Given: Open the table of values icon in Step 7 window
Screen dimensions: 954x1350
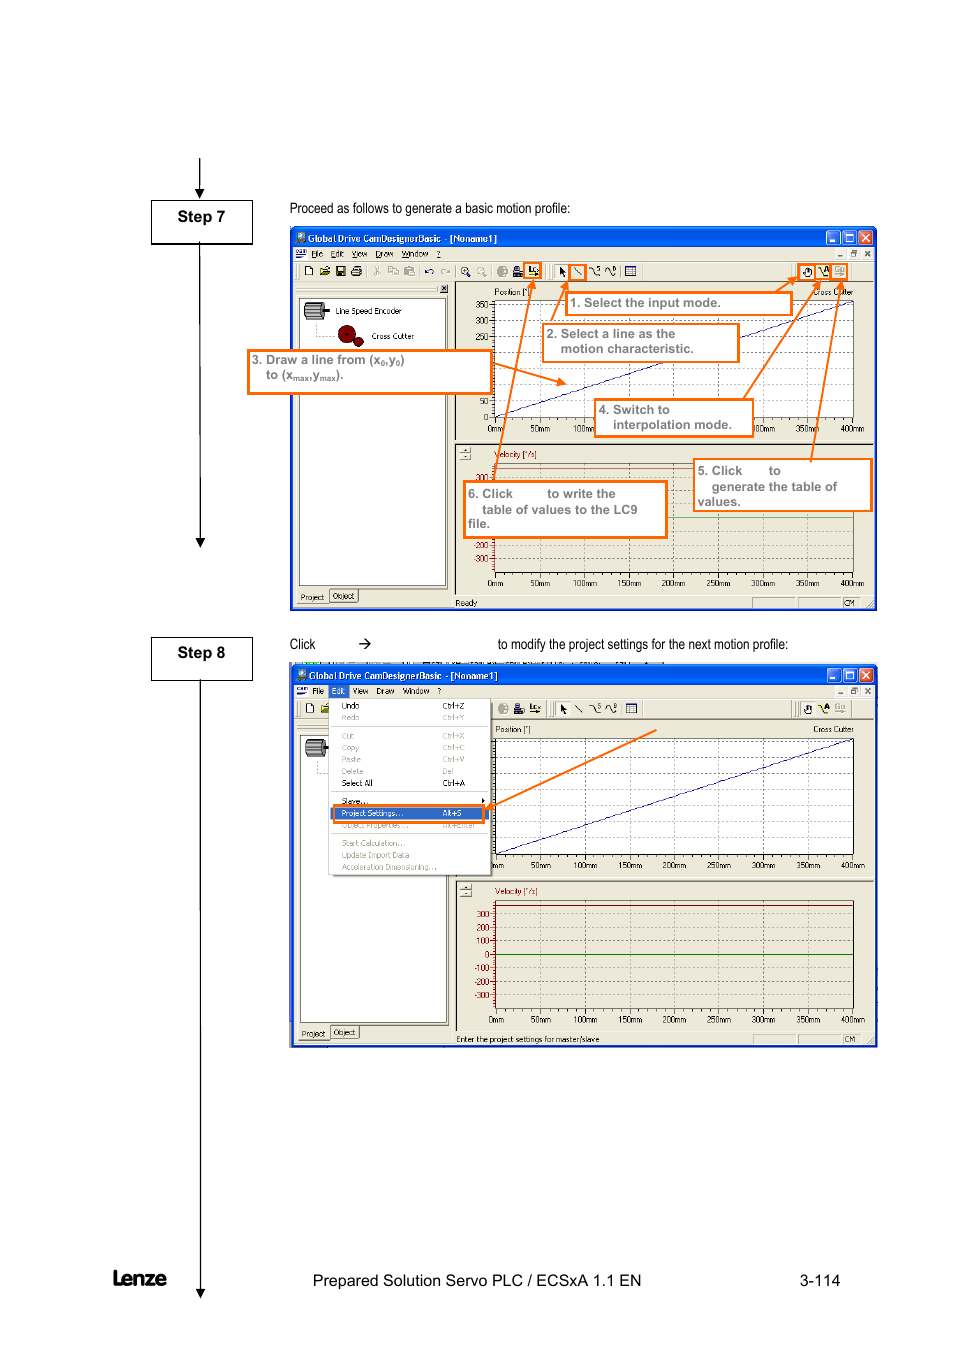Looking at the screenshot, I should coord(631,271).
